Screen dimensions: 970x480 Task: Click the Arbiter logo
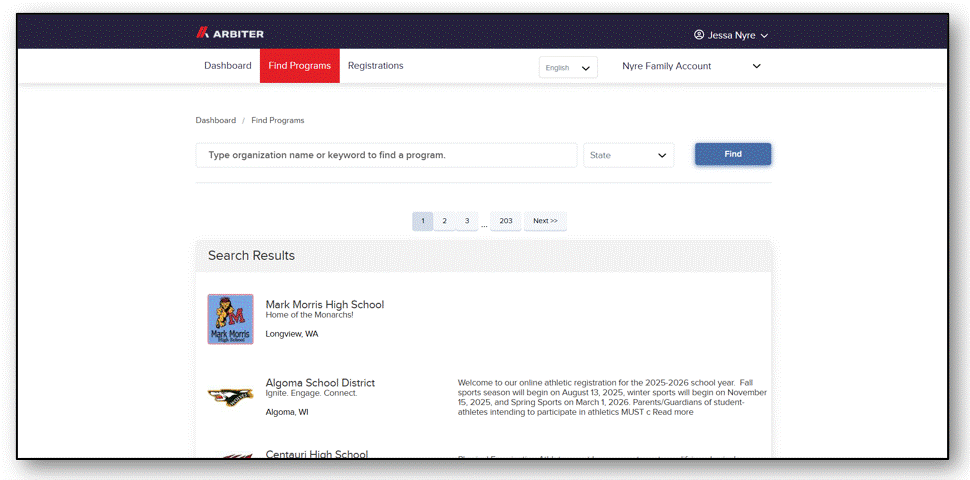coord(230,34)
